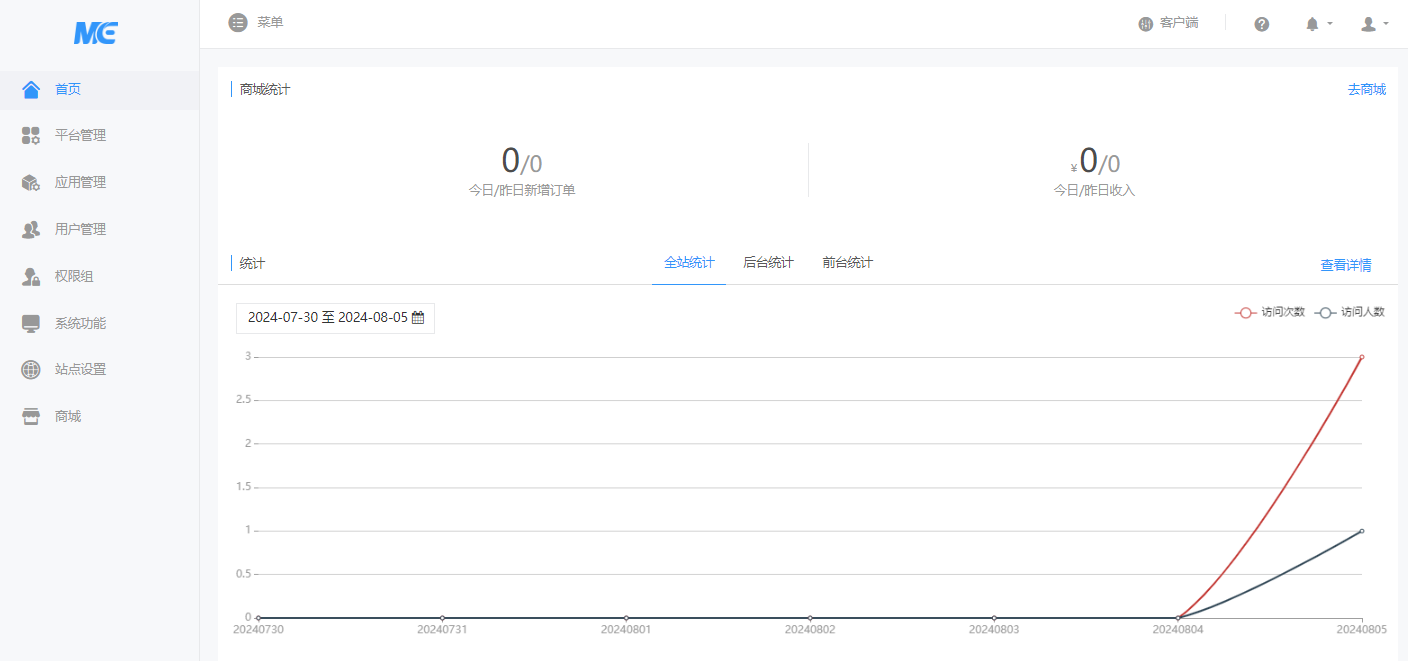Open 平台管理 via its grid icon
1408x661 pixels.
31,136
